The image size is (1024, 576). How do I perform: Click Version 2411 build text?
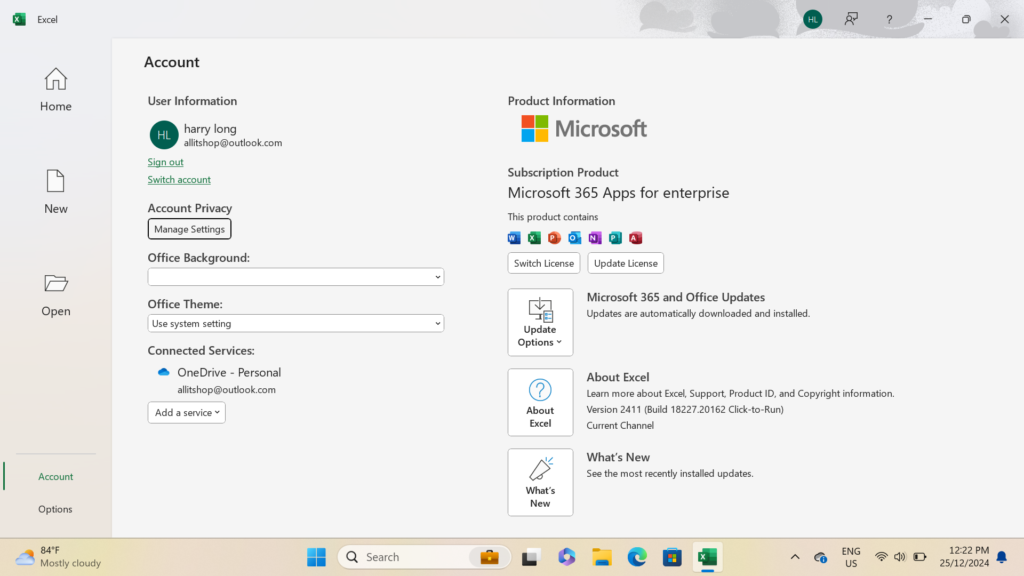tap(685, 409)
